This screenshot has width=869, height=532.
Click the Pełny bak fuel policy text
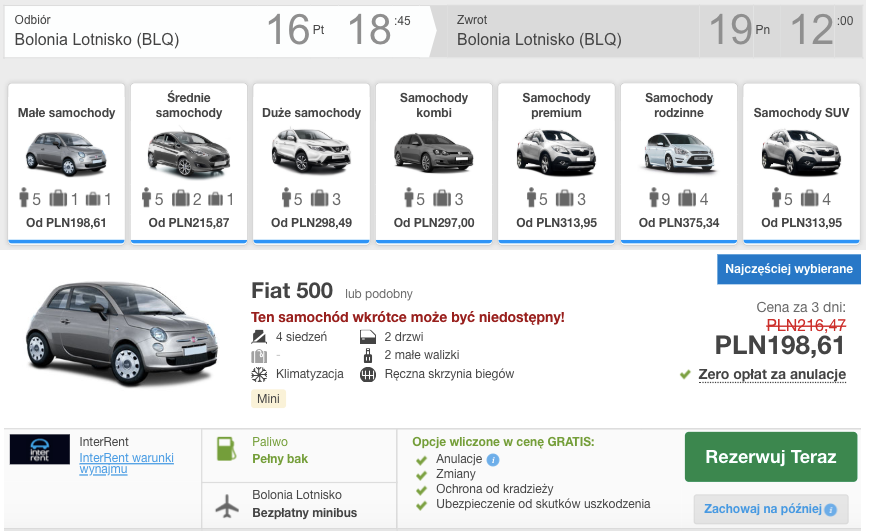[280, 459]
